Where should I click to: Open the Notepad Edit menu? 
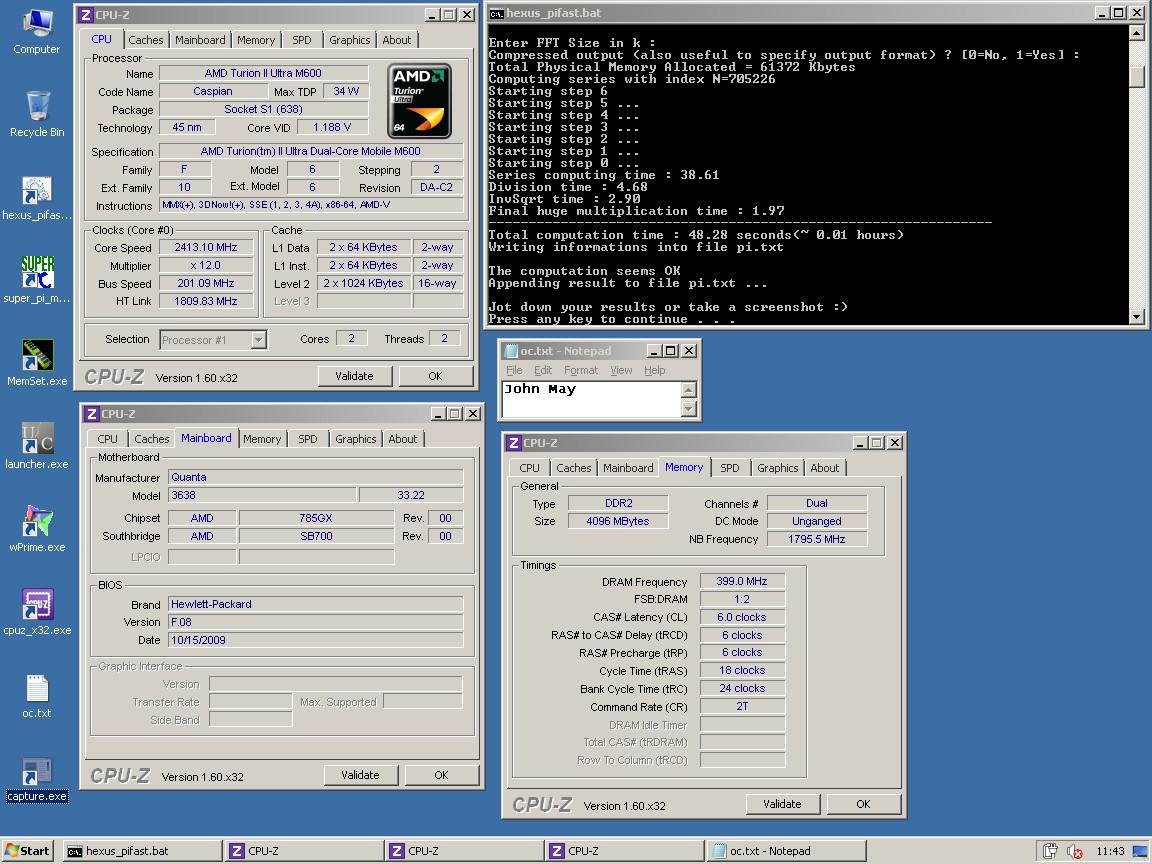[x=543, y=370]
